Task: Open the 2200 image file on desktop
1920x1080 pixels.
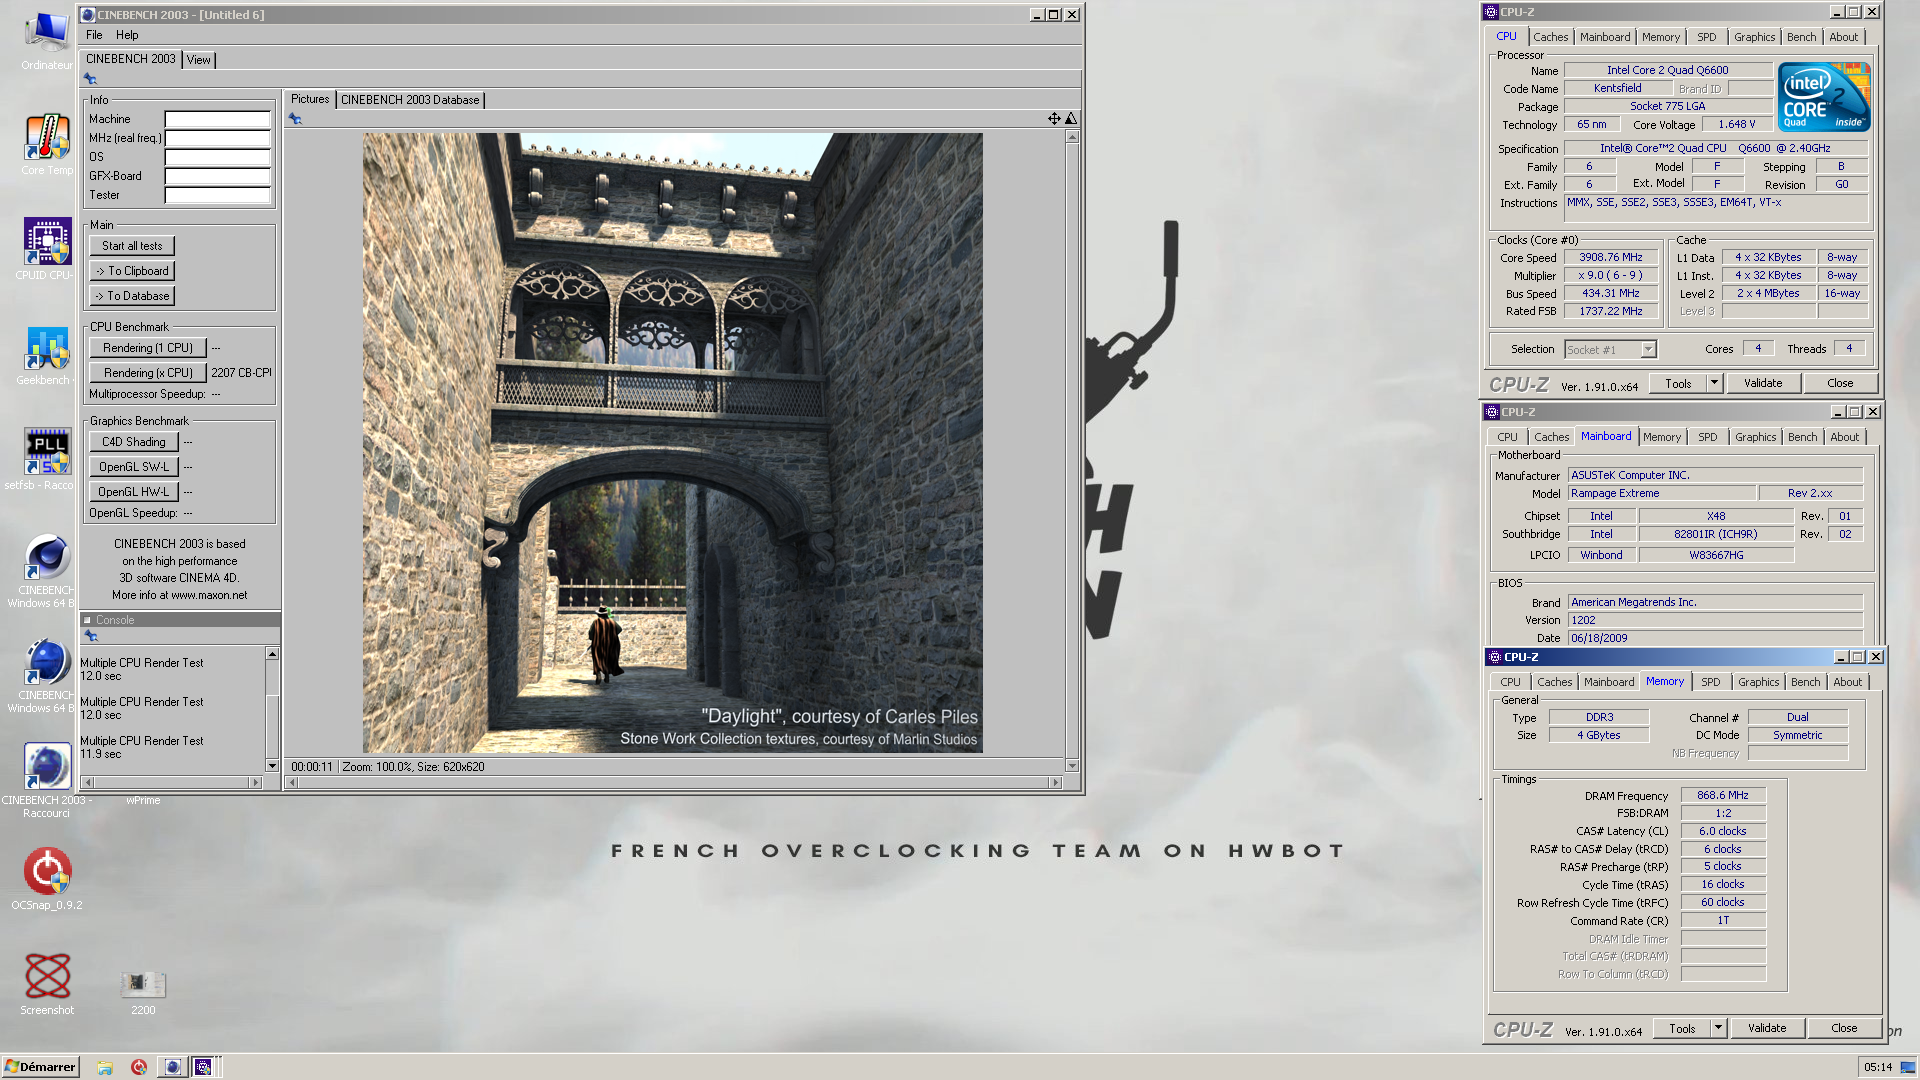Action: click(x=143, y=992)
